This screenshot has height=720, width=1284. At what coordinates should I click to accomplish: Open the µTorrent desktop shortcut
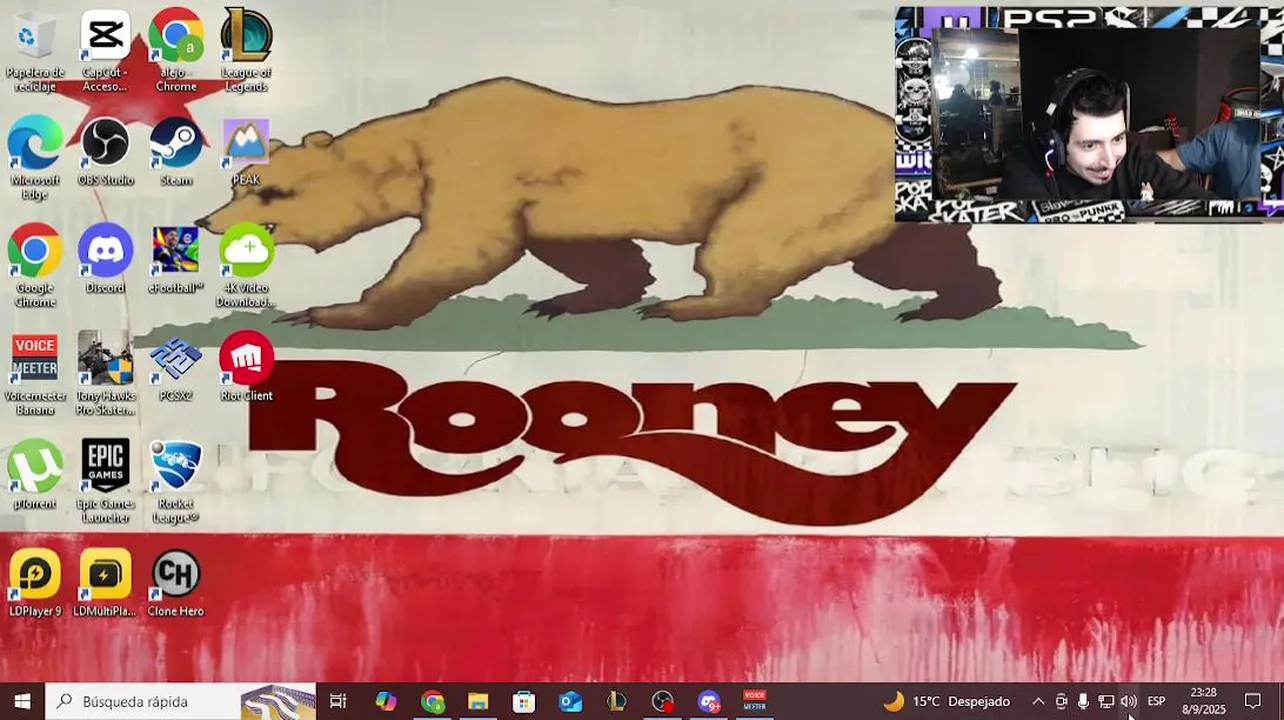[x=35, y=476]
